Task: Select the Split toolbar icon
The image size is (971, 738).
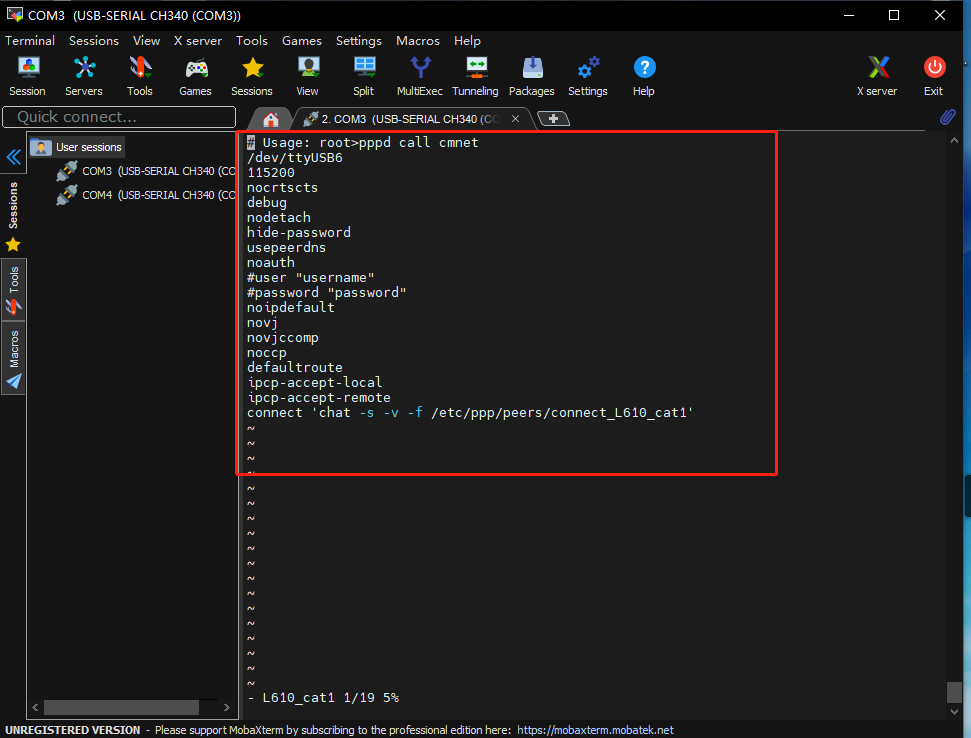Action: (x=364, y=76)
